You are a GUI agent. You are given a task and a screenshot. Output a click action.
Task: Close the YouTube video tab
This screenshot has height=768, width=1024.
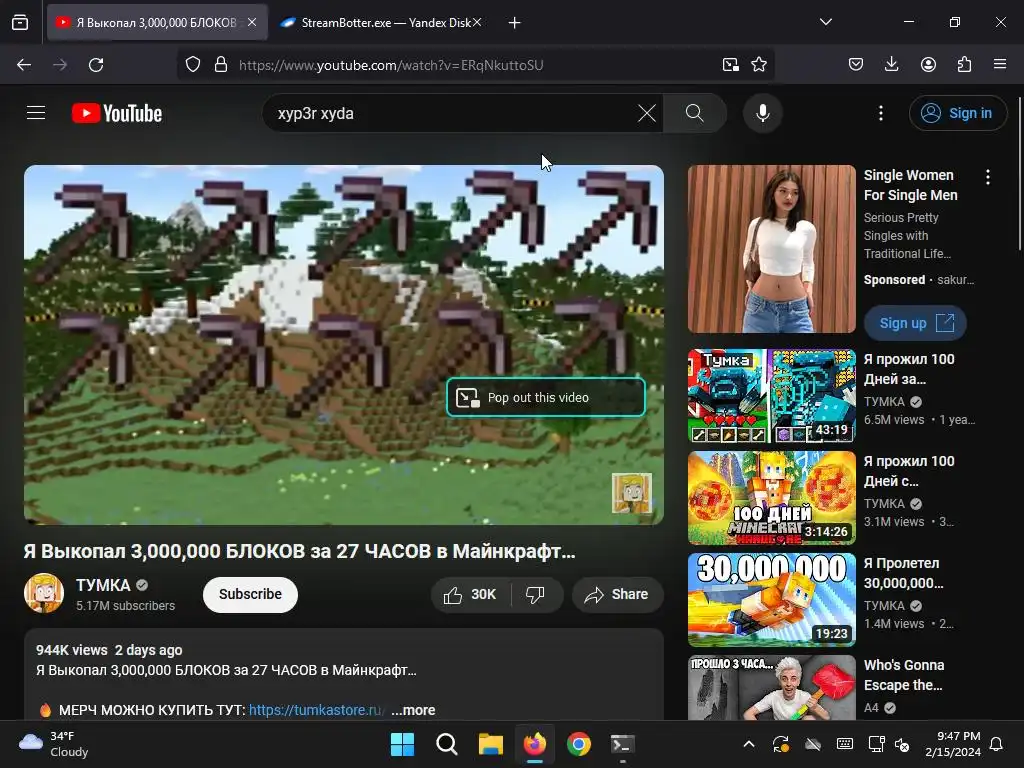[x=252, y=22]
